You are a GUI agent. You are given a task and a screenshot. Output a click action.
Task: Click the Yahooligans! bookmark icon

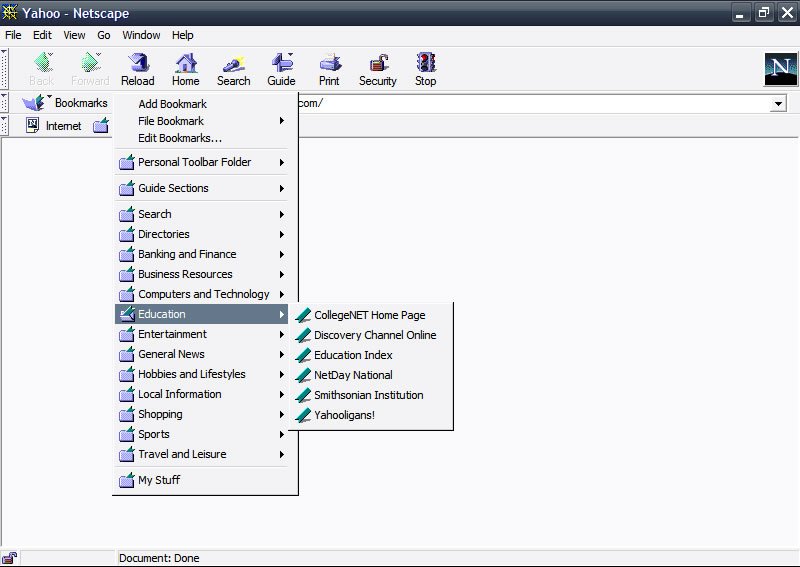(303, 415)
